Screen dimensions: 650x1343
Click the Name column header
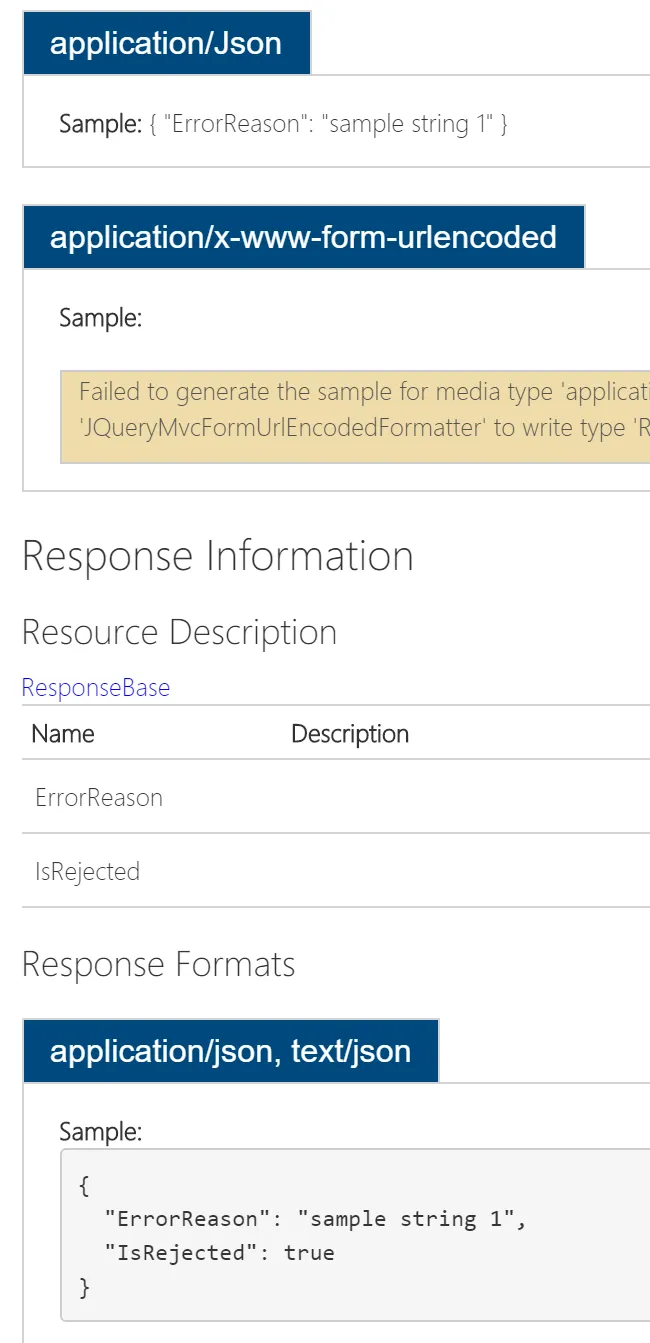pos(63,733)
